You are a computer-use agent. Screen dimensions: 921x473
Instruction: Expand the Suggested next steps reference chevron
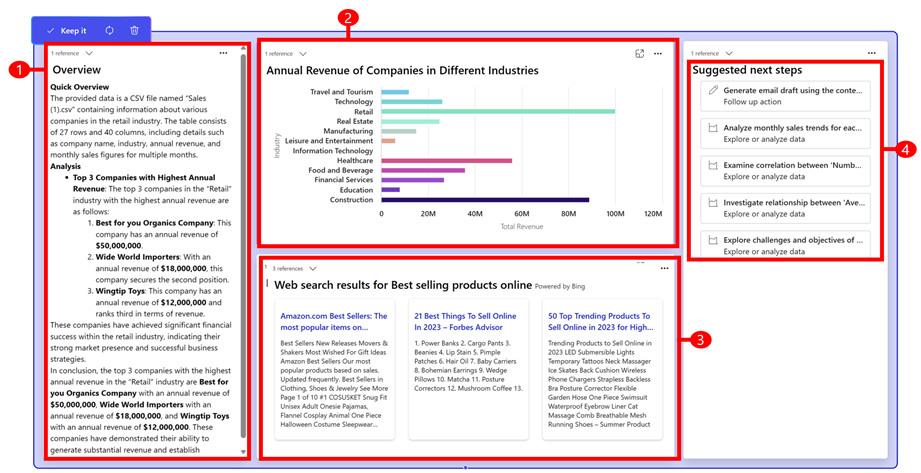tap(729, 53)
